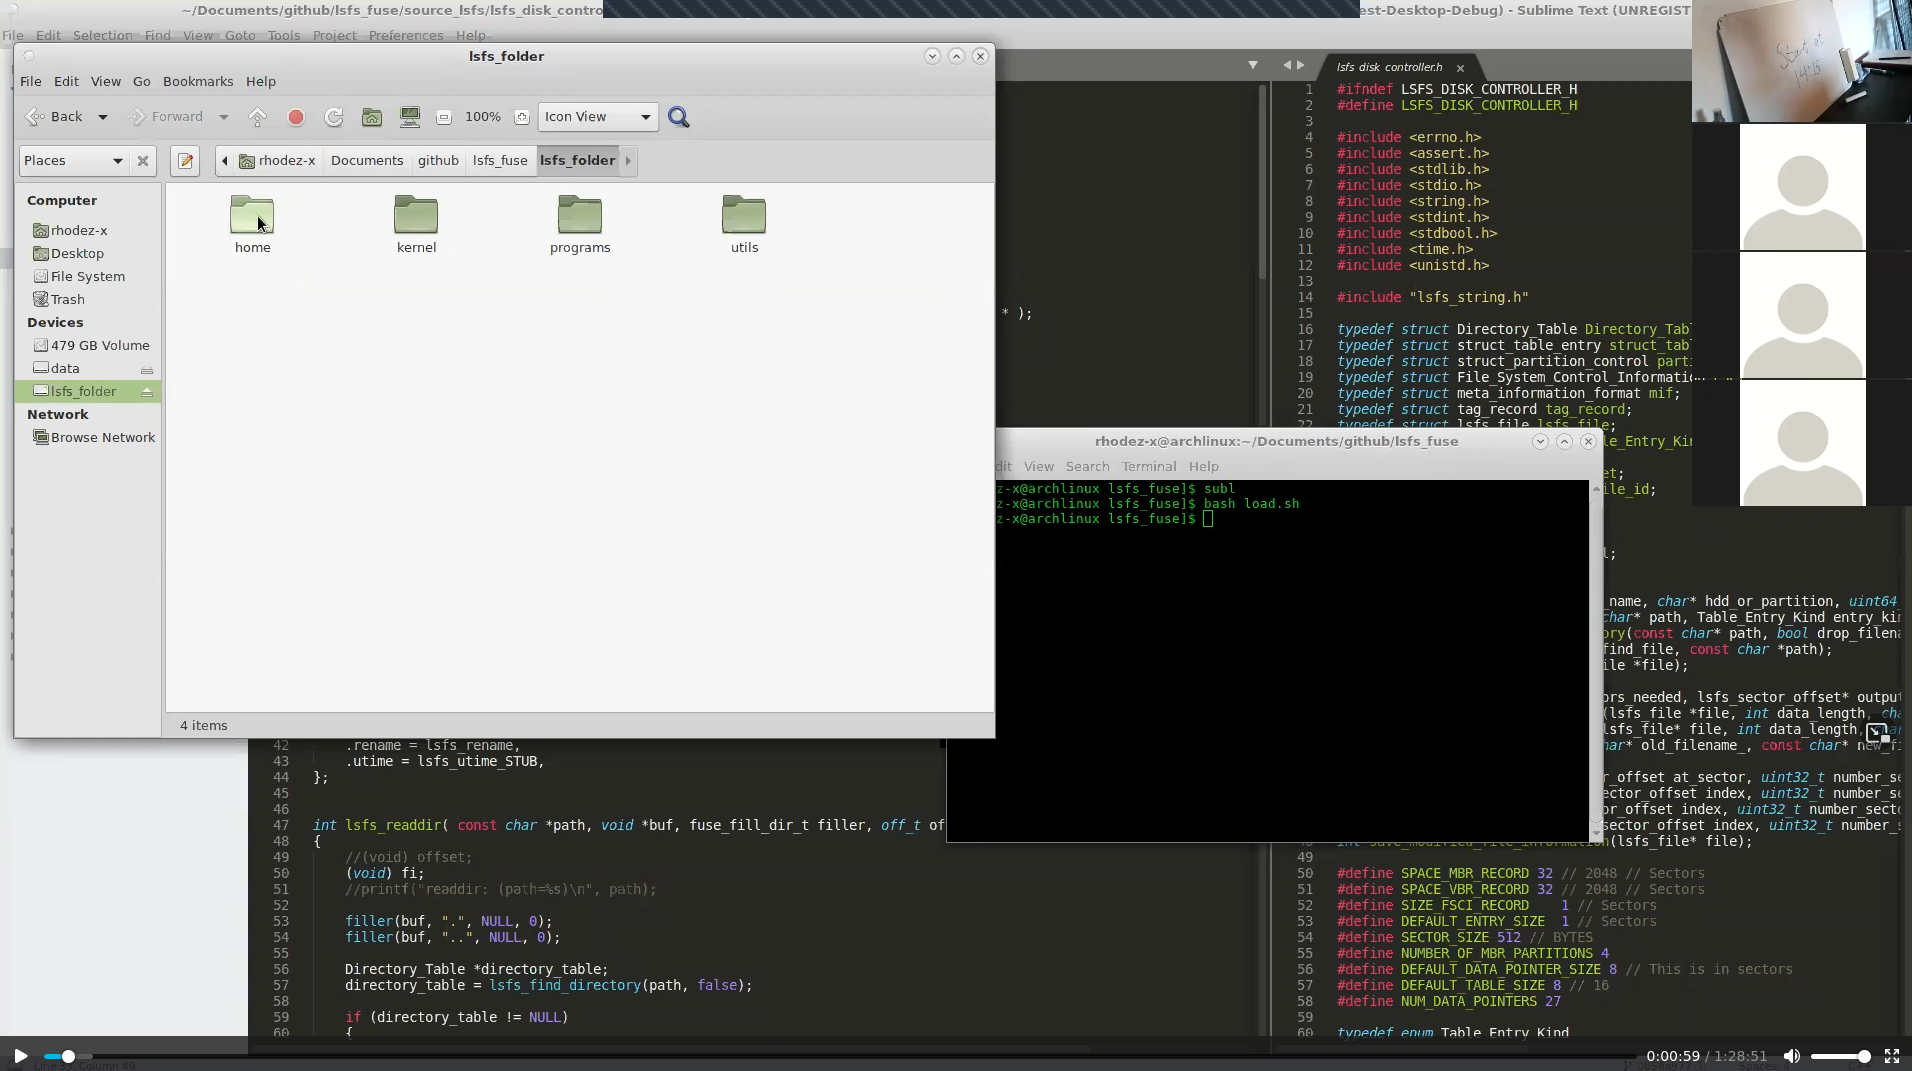
Task: Eject the data device
Action: [147, 369]
